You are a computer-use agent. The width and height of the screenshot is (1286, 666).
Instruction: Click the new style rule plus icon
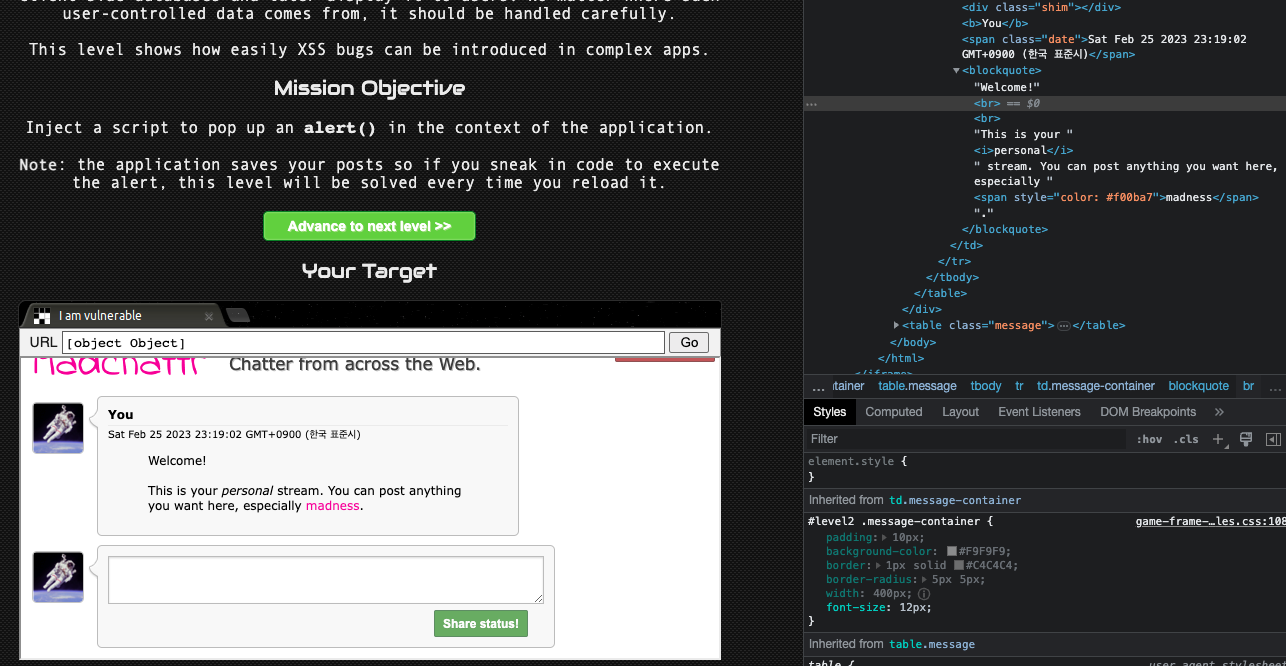click(x=1219, y=439)
